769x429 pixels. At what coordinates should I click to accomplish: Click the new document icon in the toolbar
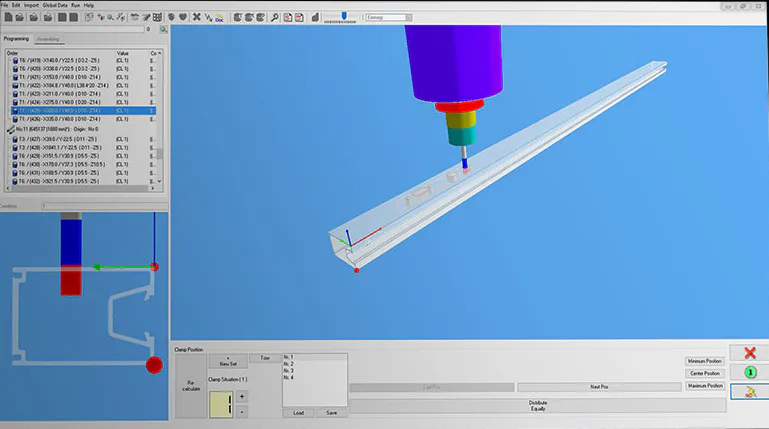(x=8, y=17)
